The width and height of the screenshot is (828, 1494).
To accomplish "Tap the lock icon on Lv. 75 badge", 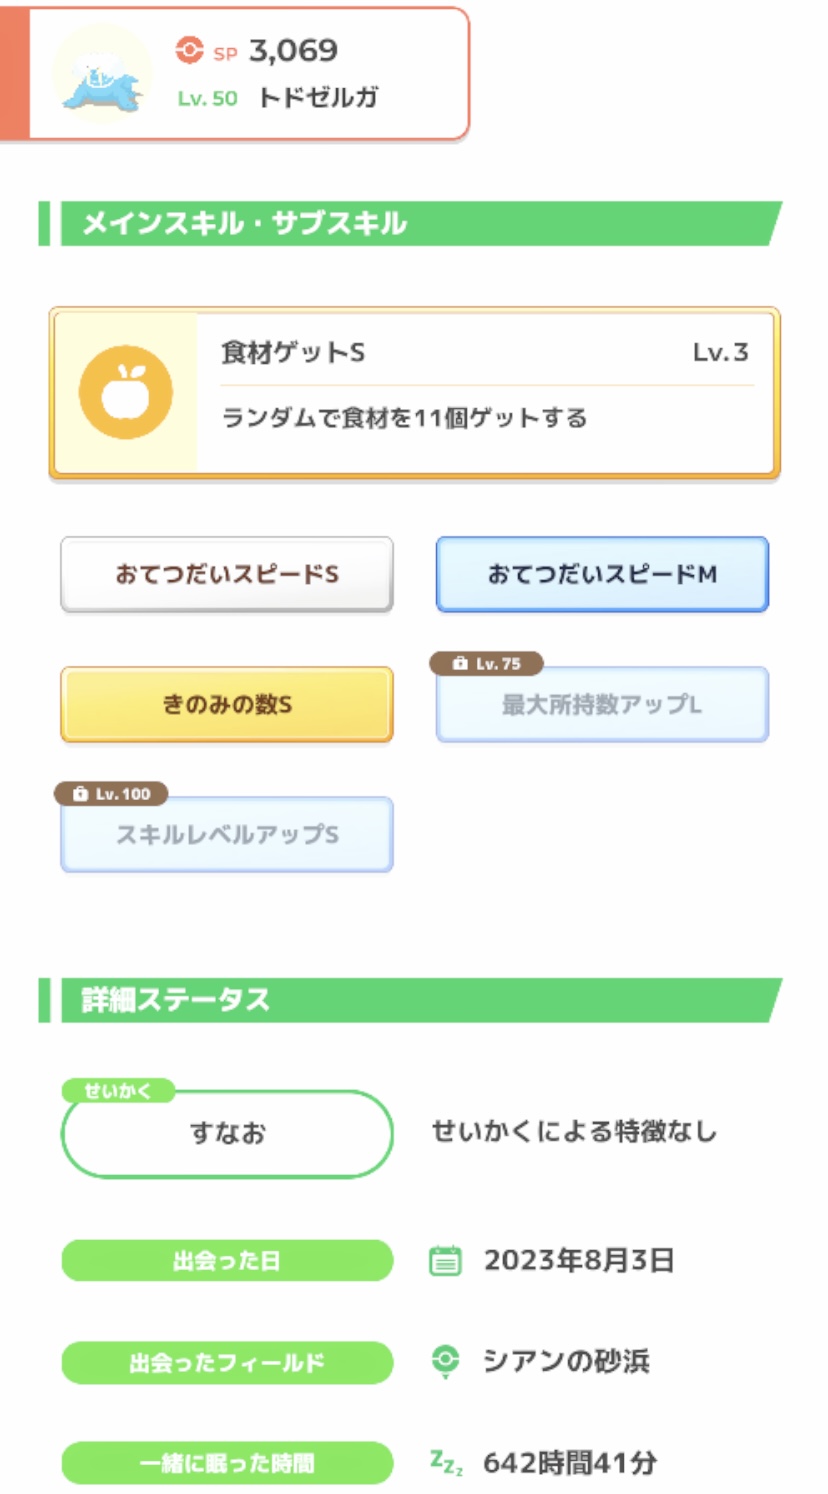I will [460, 664].
